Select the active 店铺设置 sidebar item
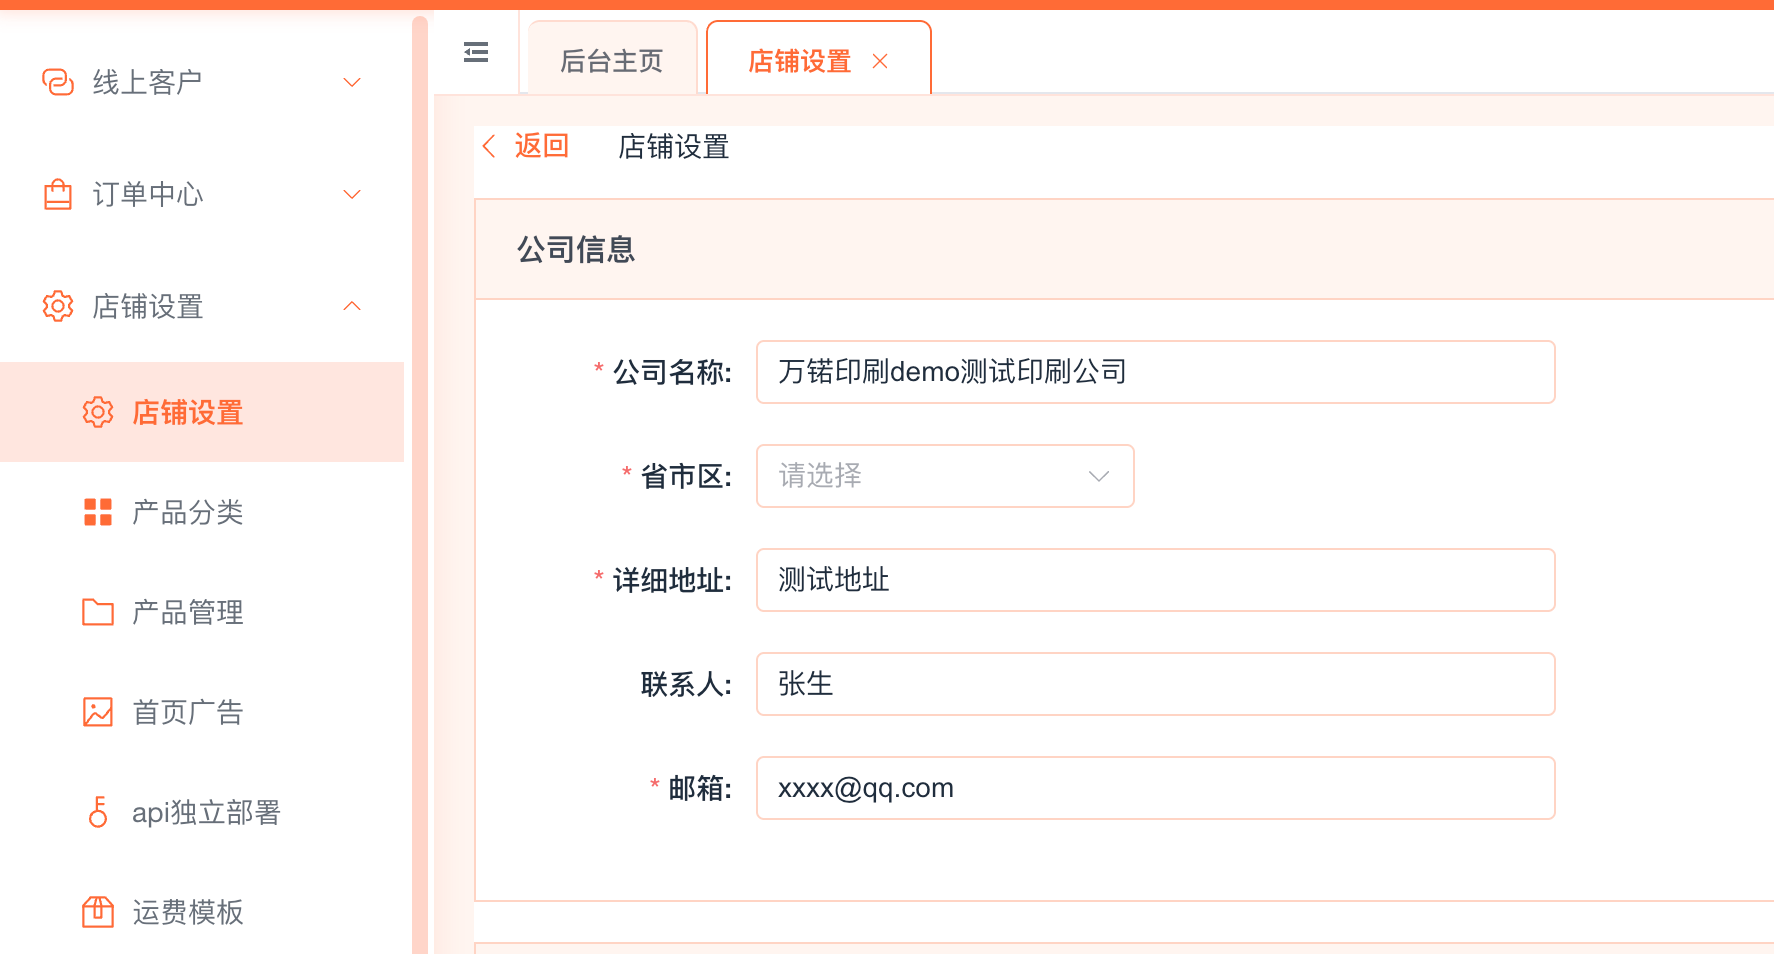The height and width of the screenshot is (954, 1774). (x=188, y=412)
